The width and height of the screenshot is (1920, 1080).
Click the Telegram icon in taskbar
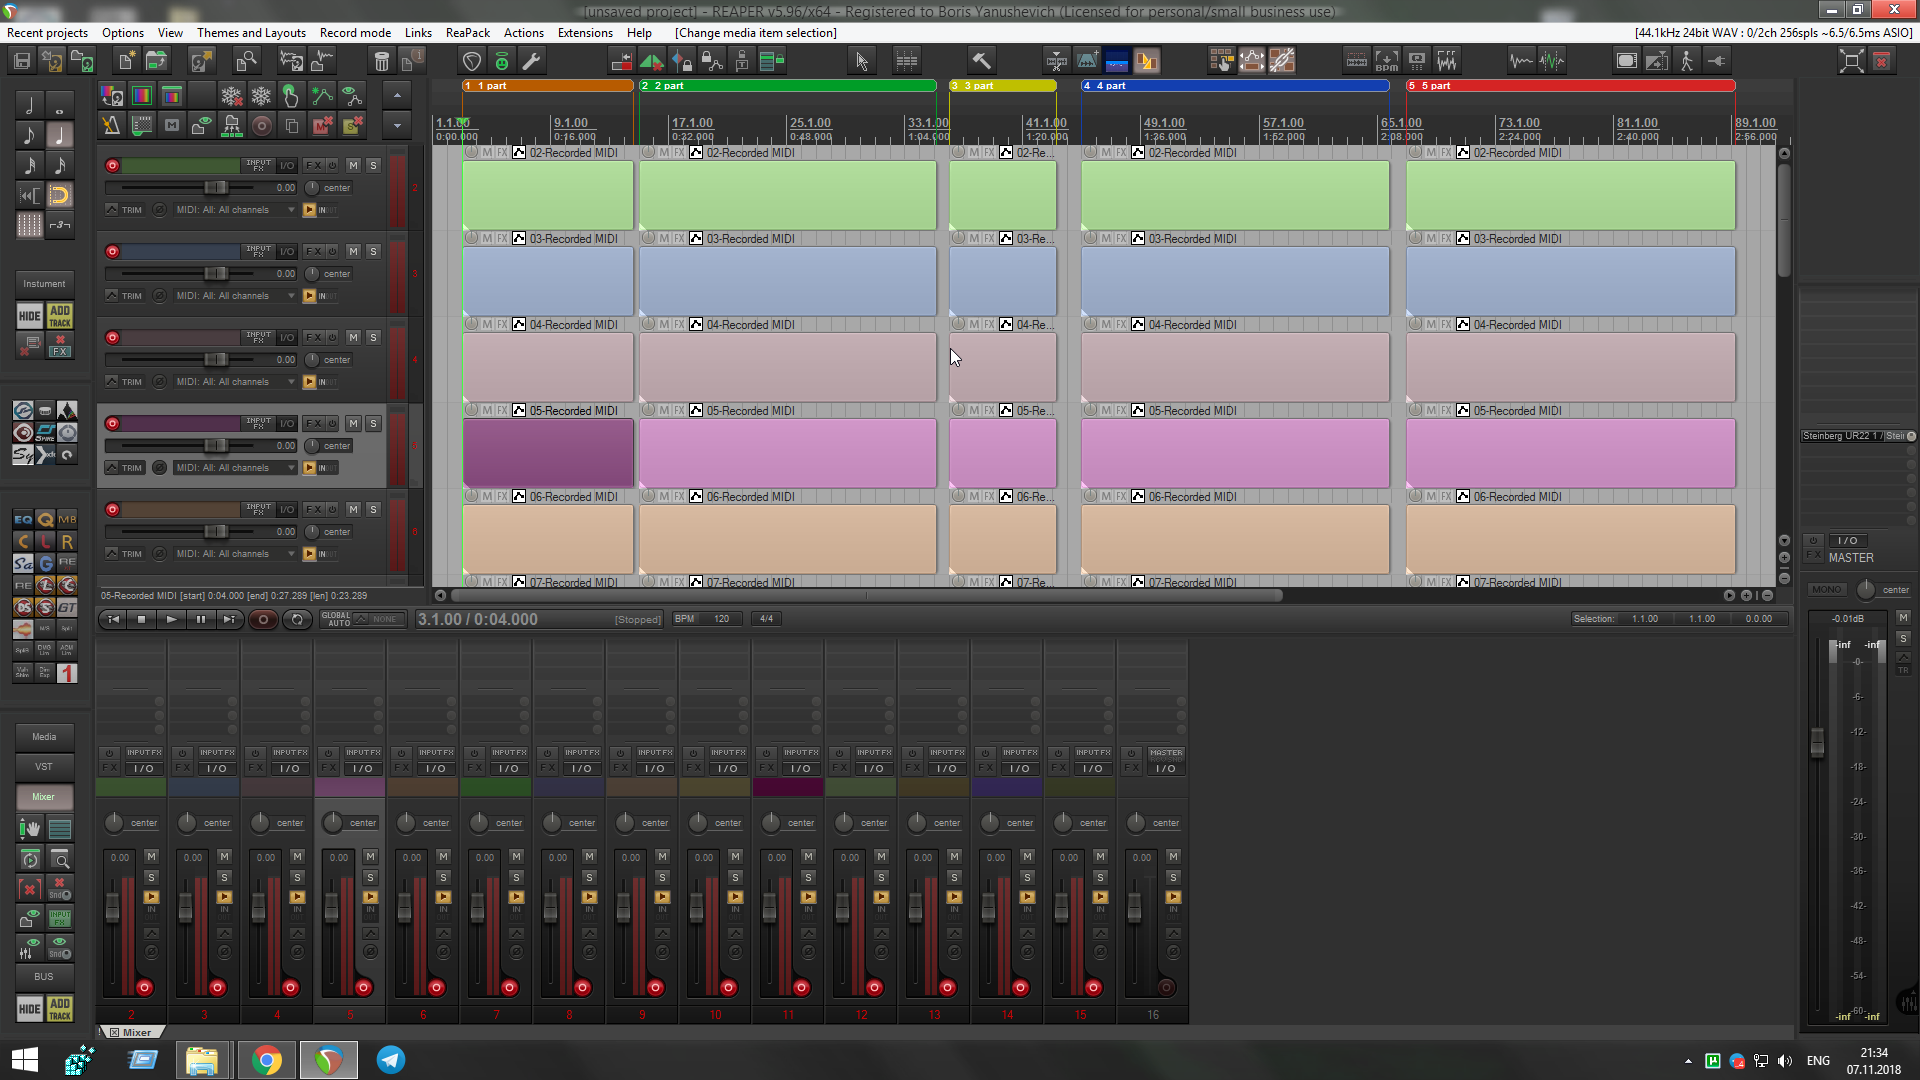coord(390,1060)
